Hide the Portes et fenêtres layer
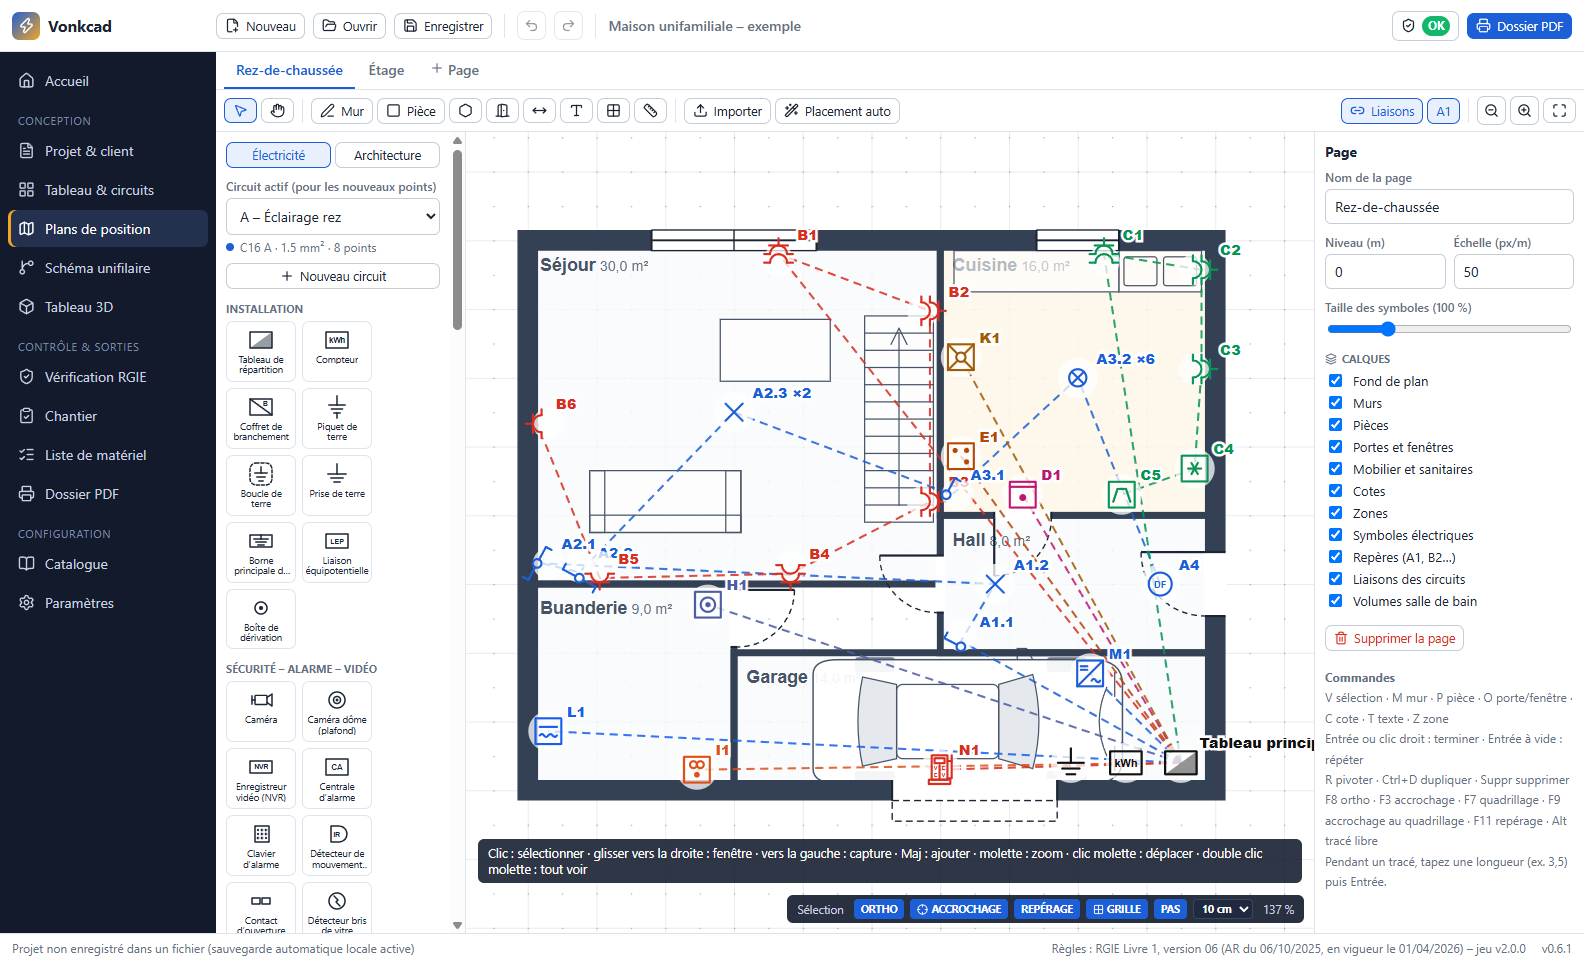This screenshot has height=961, width=1584. 1335,447
